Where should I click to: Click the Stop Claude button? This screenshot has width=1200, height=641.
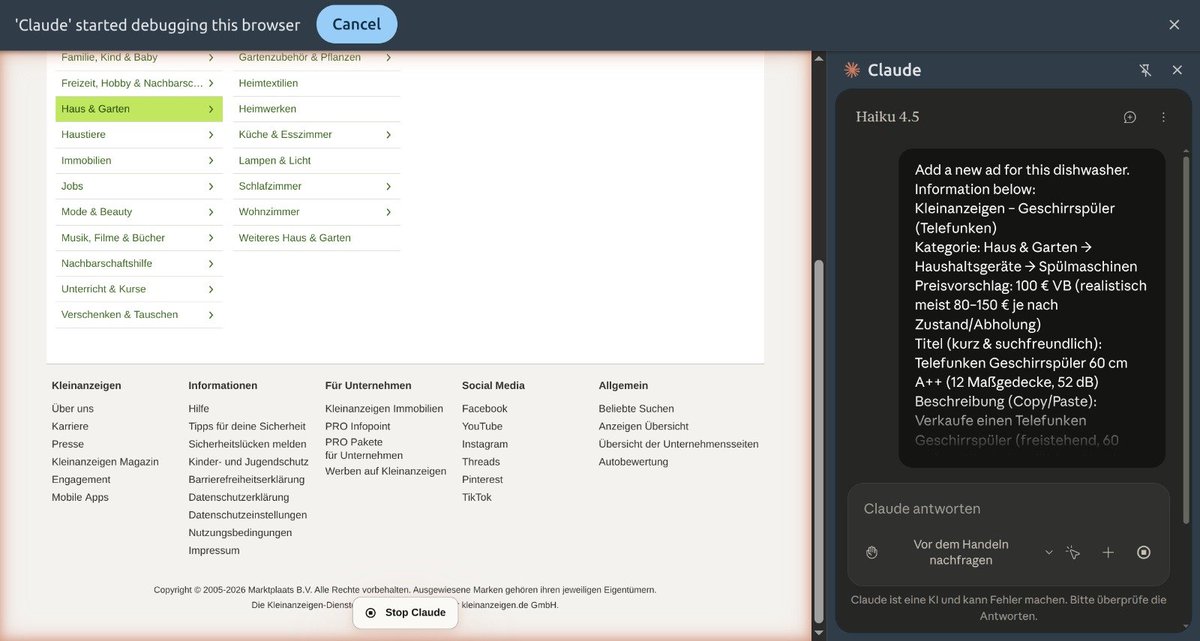[x=405, y=612]
